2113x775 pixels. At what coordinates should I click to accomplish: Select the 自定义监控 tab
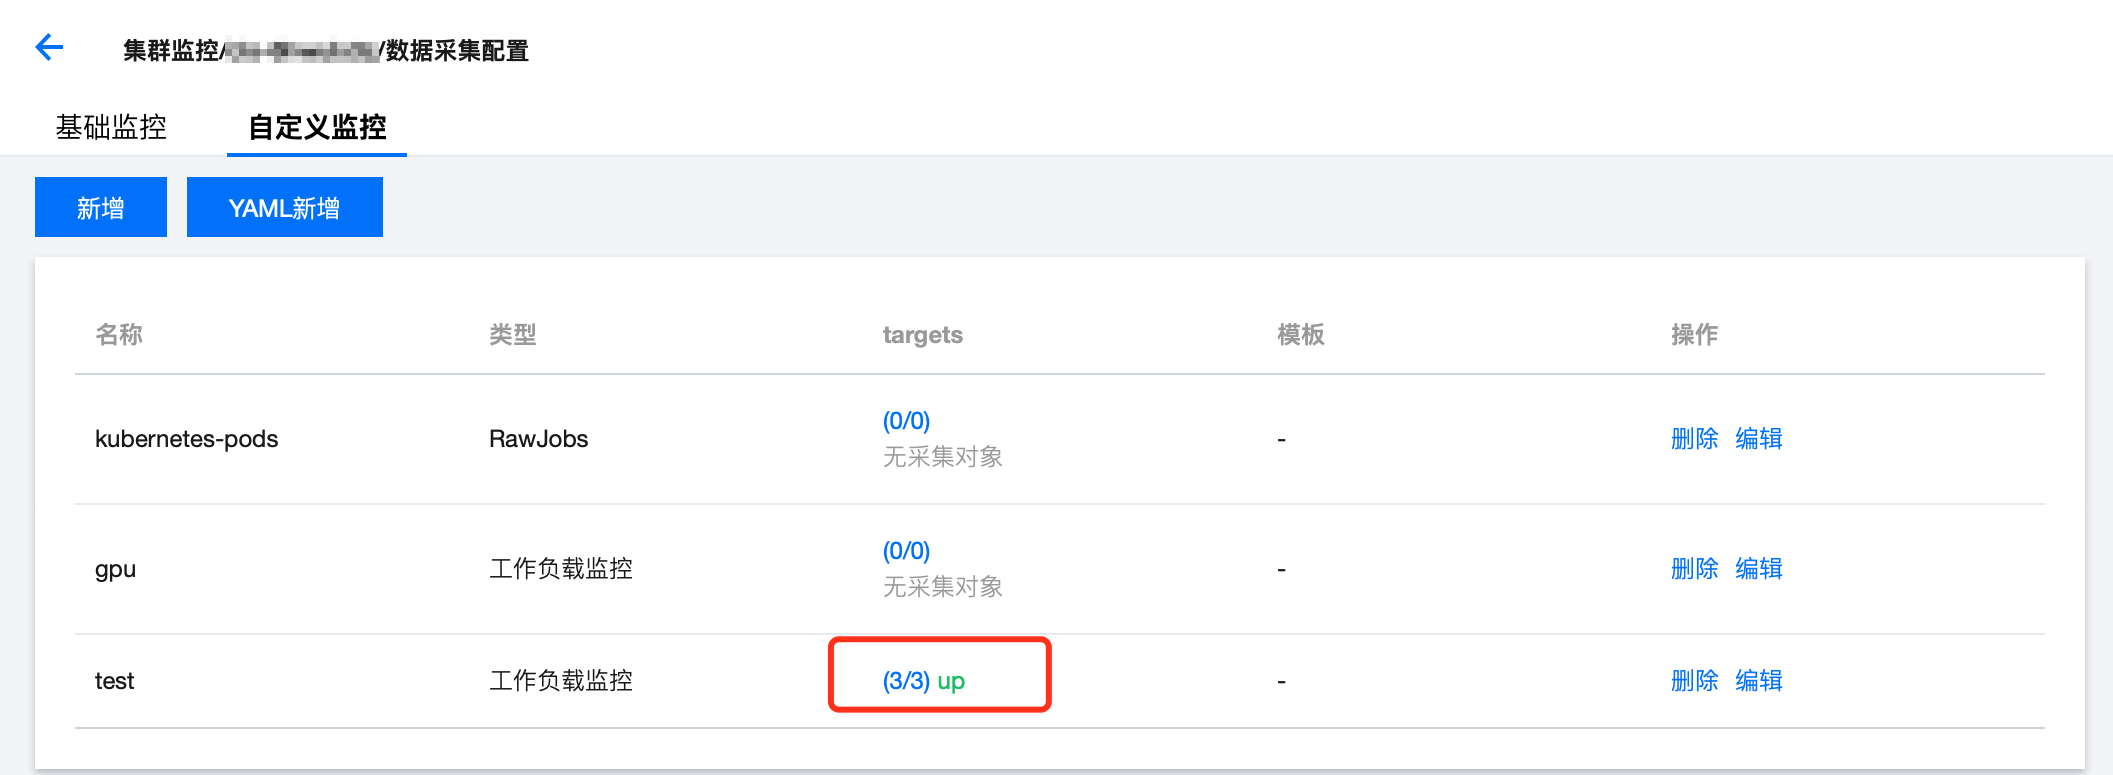click(x=317, y=127)
